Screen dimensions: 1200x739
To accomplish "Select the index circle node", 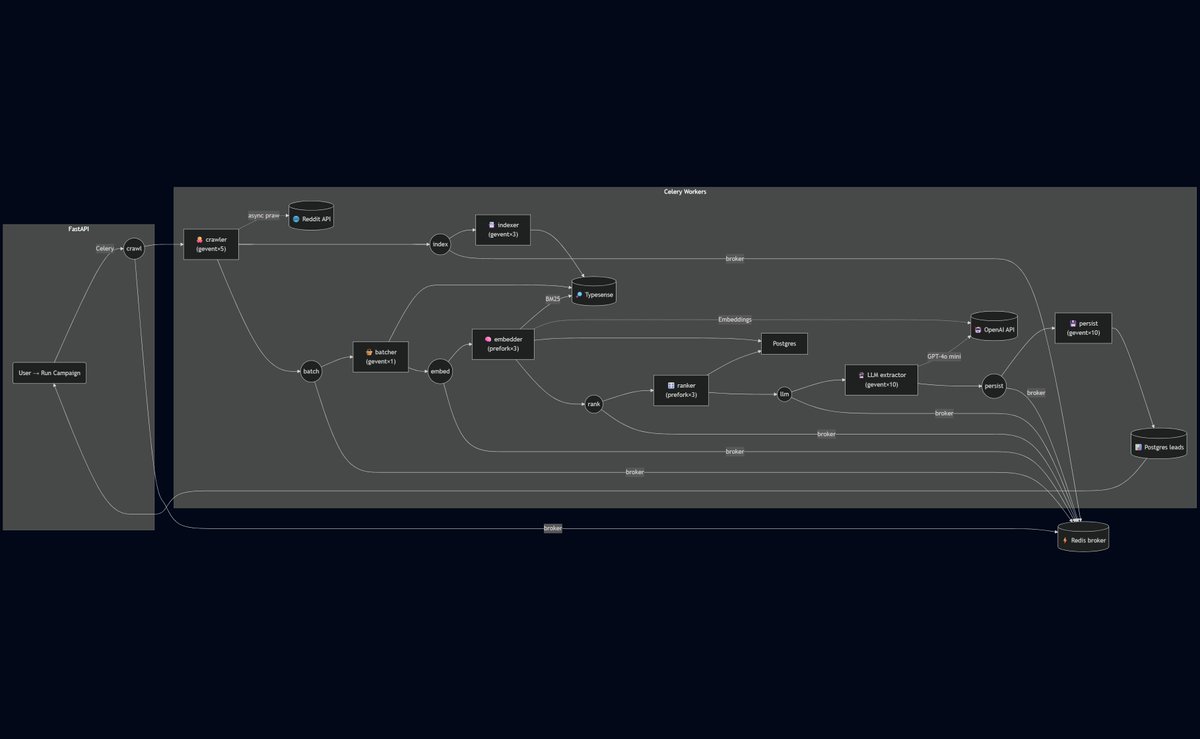I will click(440, 244).
